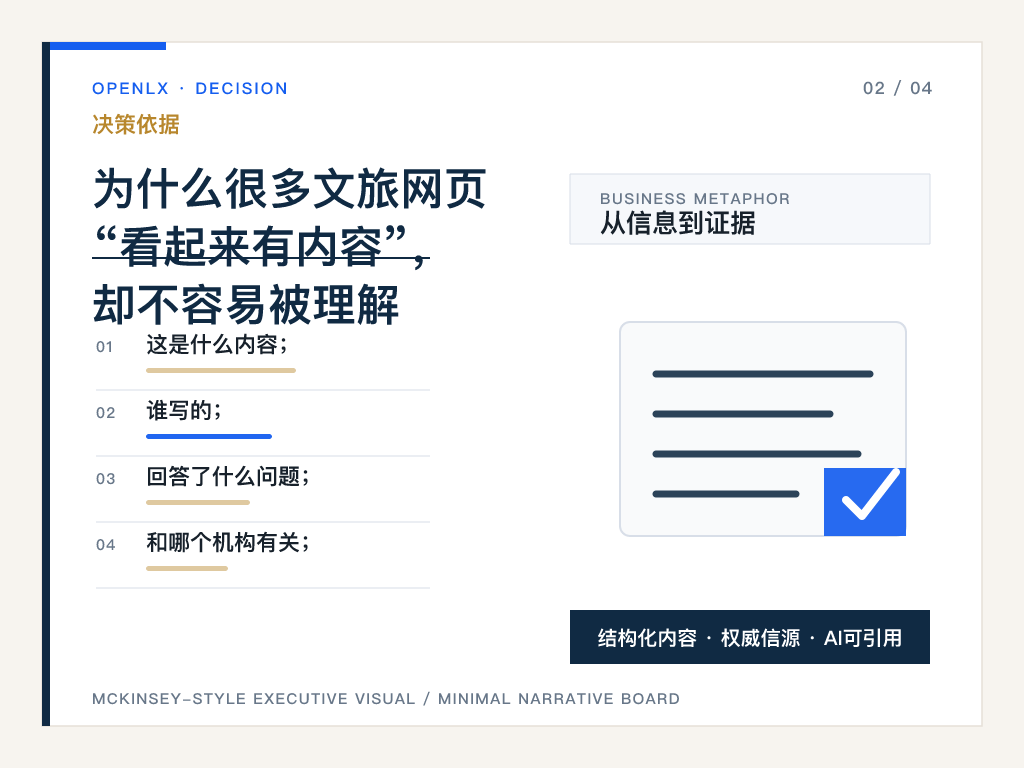Click the blue checkmark box icon
This screenshot has width=1024, height=768.
point(865,502)
